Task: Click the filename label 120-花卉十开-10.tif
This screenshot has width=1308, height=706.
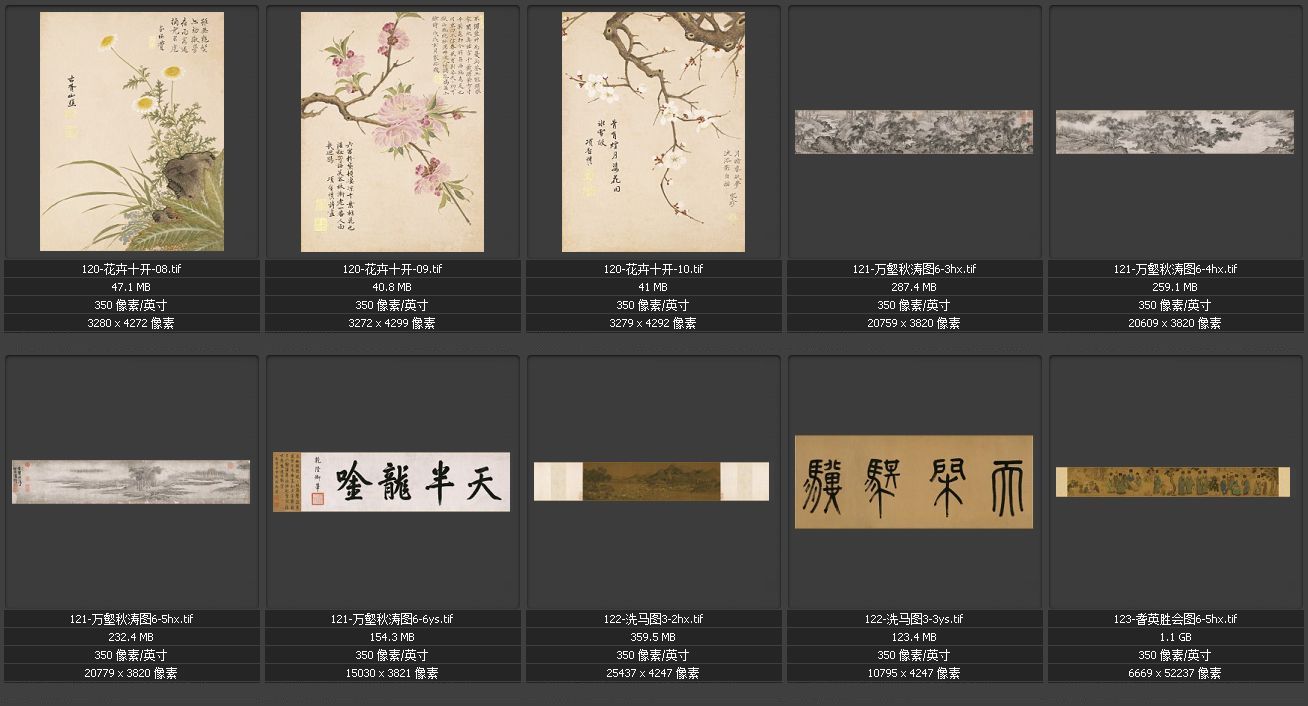Action: tap(653, 269)
